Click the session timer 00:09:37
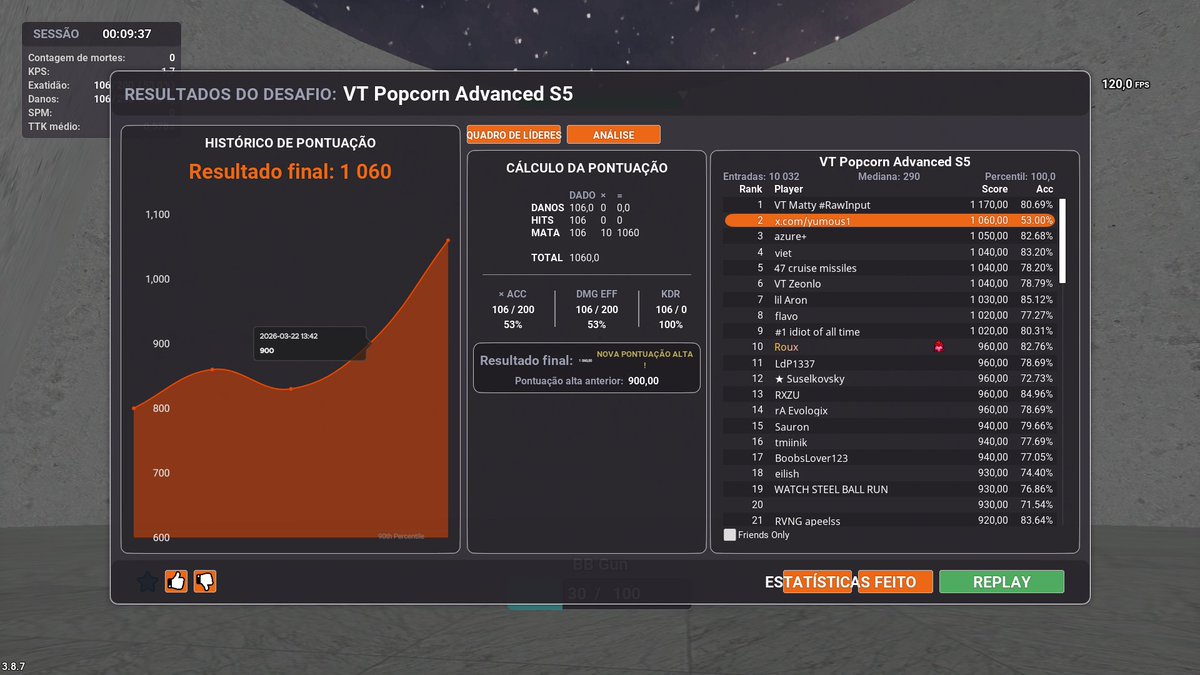 pyautogui.click(x=127, y=34)
